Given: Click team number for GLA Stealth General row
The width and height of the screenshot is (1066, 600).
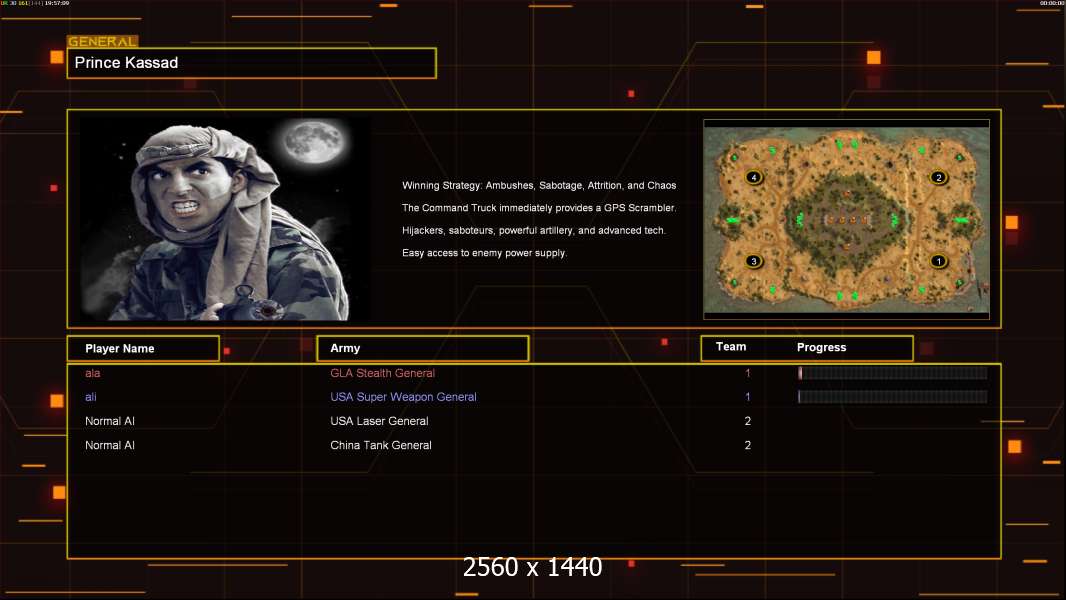Looking at the screenshot, I should tap(748, 373).
